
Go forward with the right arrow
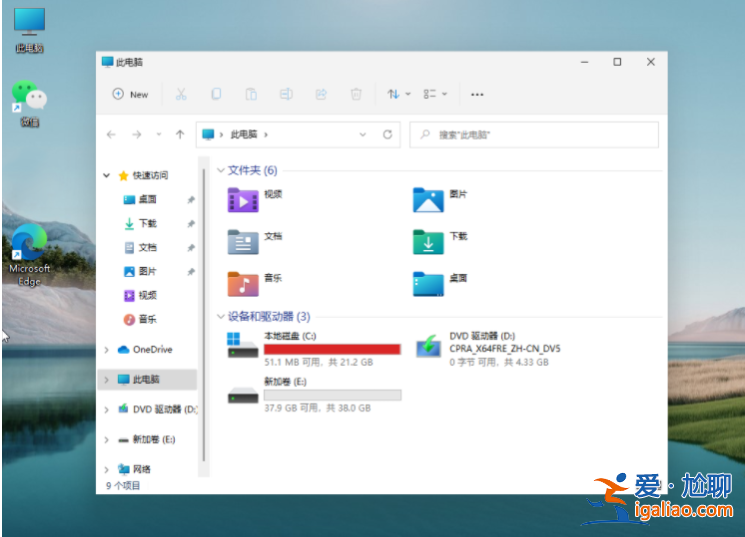click(x=137, y=134)
